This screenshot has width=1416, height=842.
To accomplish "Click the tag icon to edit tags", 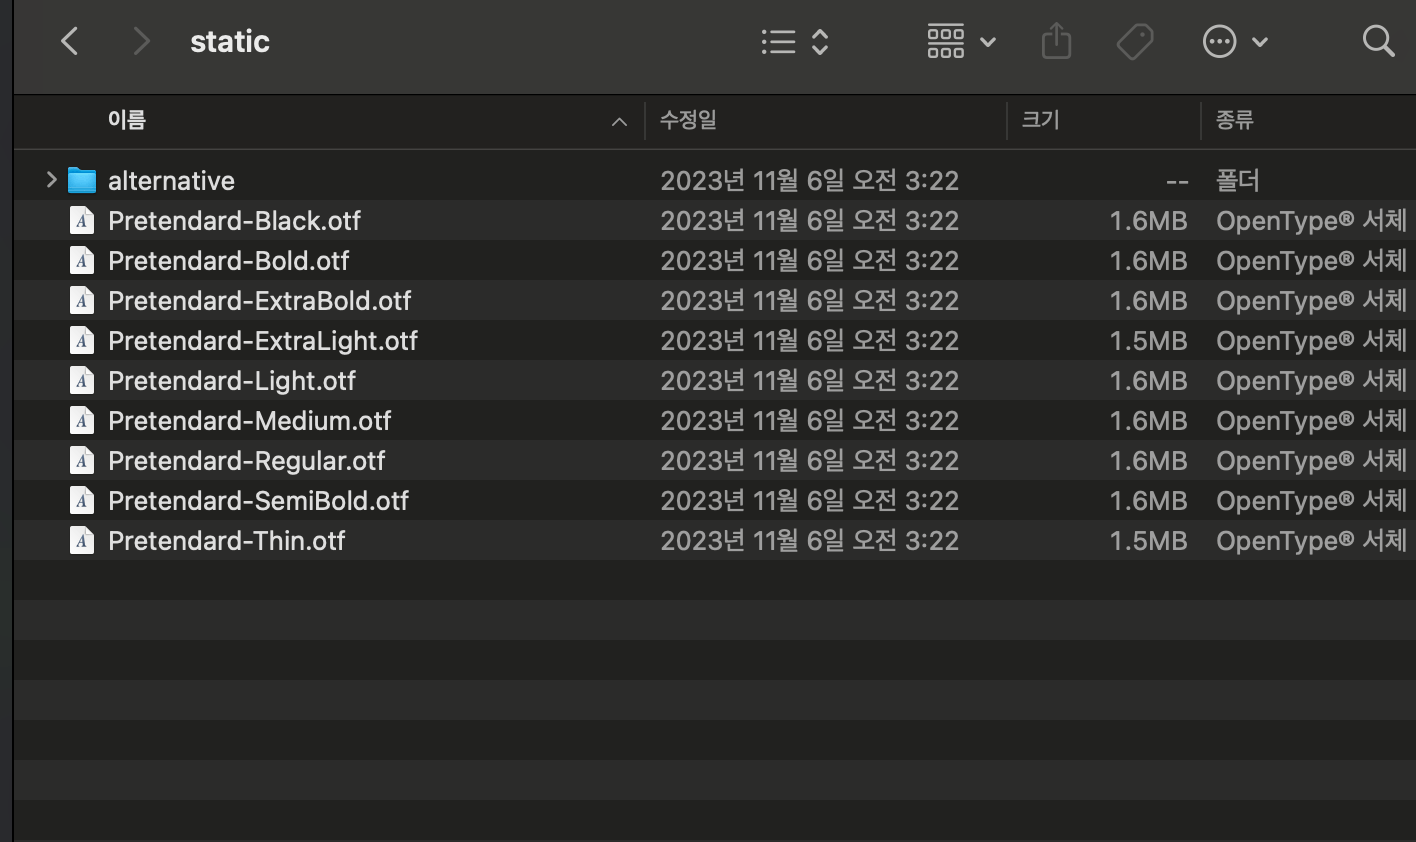I will 1135,42.
